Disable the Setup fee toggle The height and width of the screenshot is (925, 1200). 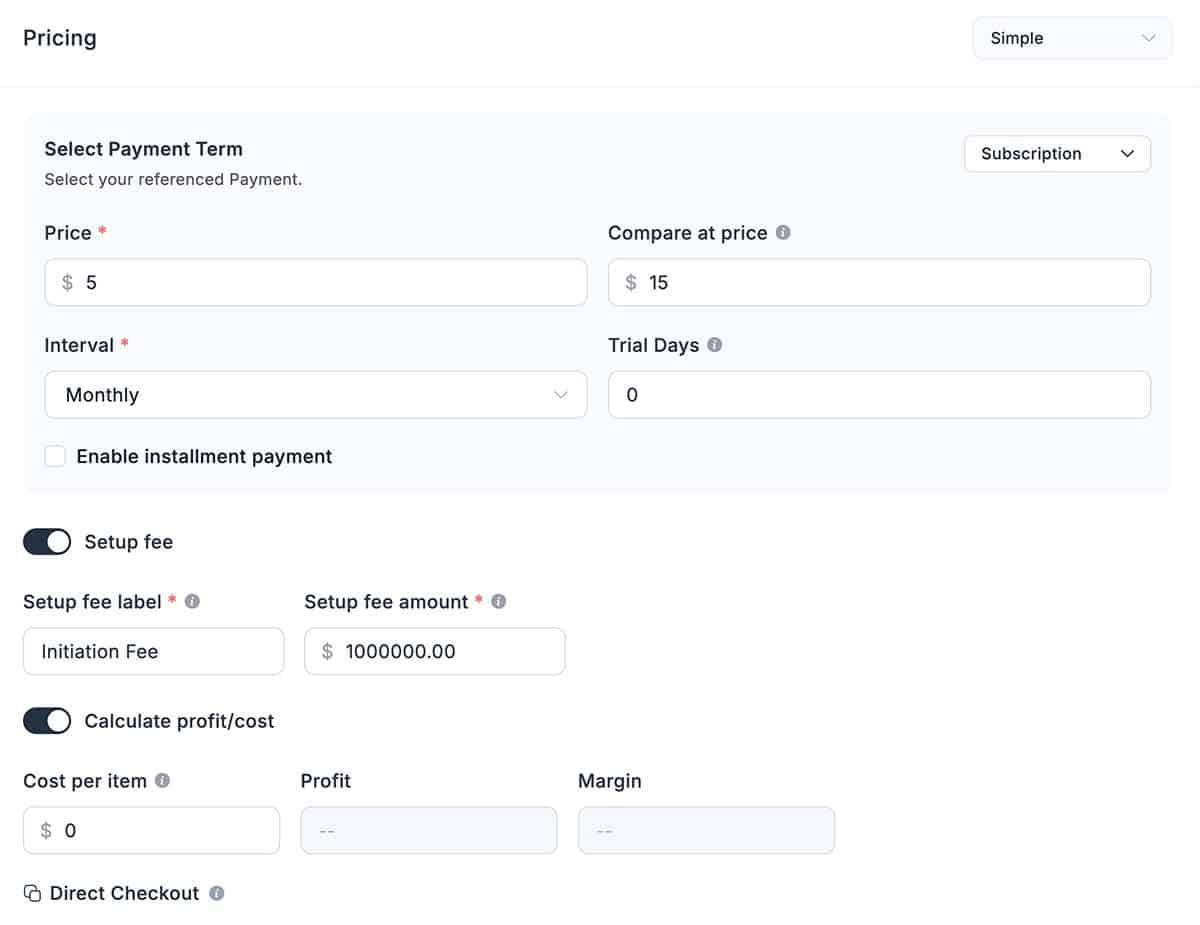coord(47,541)
